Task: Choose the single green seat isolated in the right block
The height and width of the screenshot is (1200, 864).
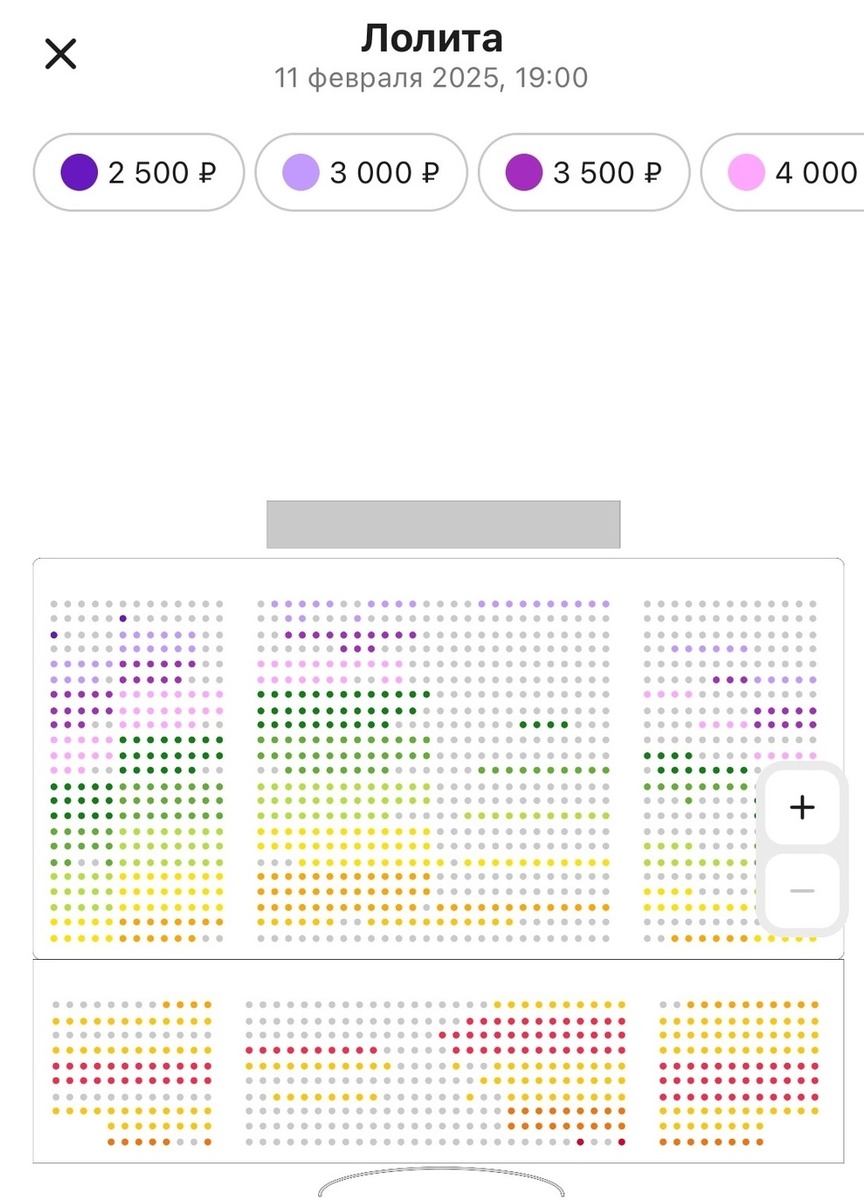Action: click(x=688, y=800)
